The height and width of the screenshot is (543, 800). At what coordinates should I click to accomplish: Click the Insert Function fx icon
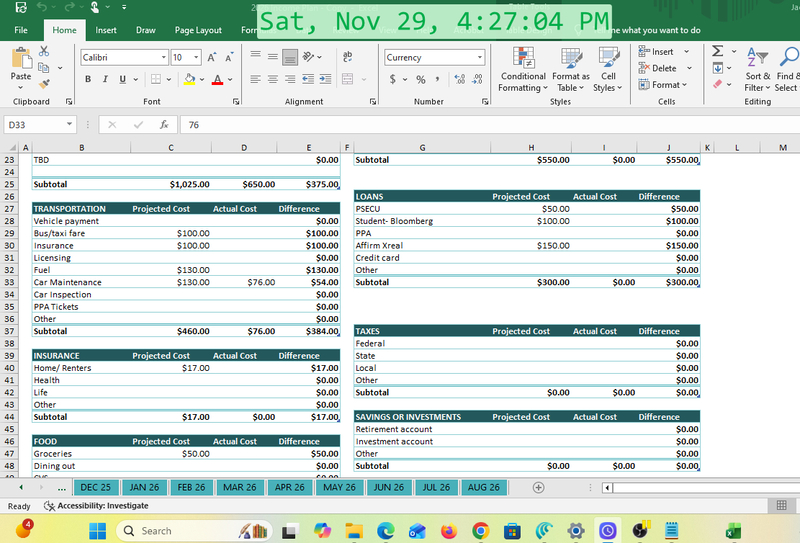coord(163,125)
